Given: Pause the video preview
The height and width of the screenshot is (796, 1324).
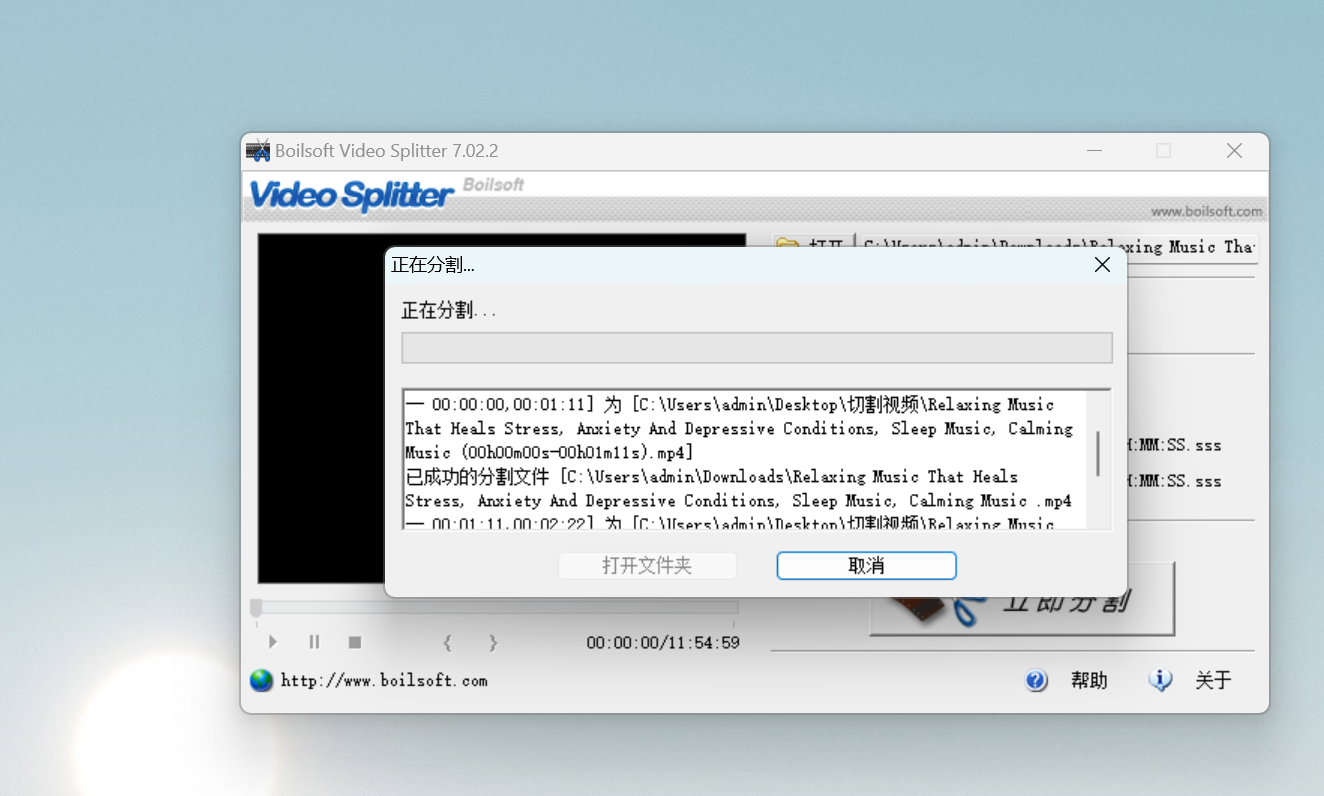Looking at the screenshot, I should (x=314, y=642).
